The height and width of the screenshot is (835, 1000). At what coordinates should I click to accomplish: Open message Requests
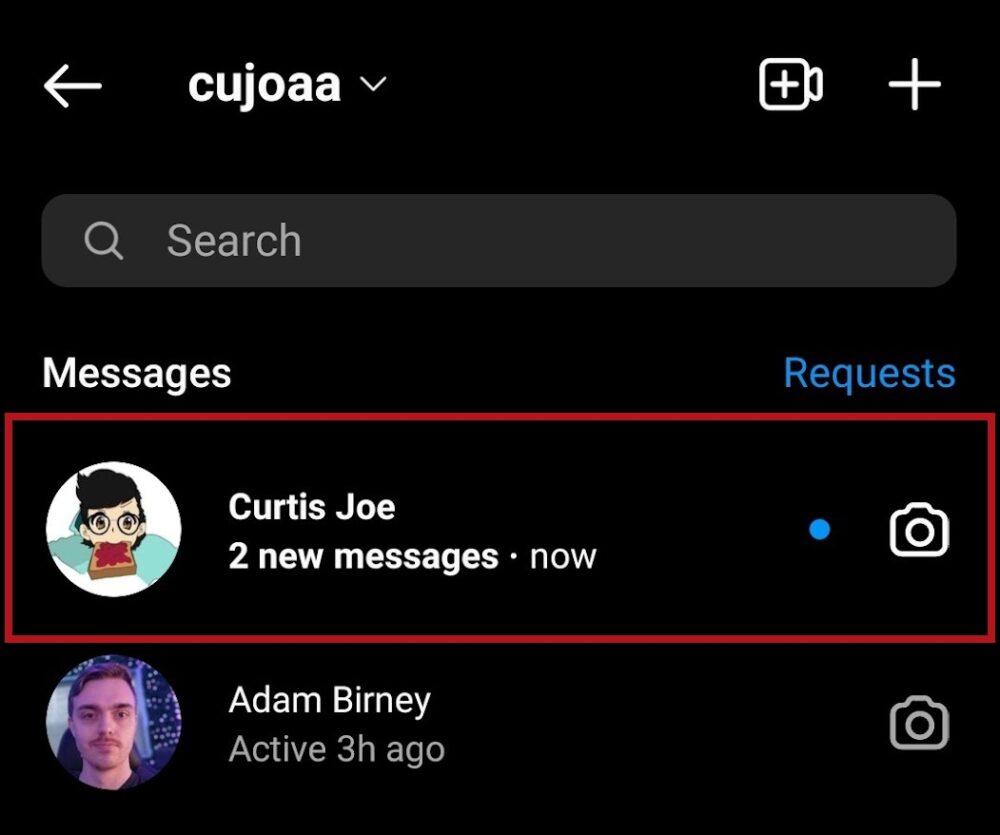point(868,373)
